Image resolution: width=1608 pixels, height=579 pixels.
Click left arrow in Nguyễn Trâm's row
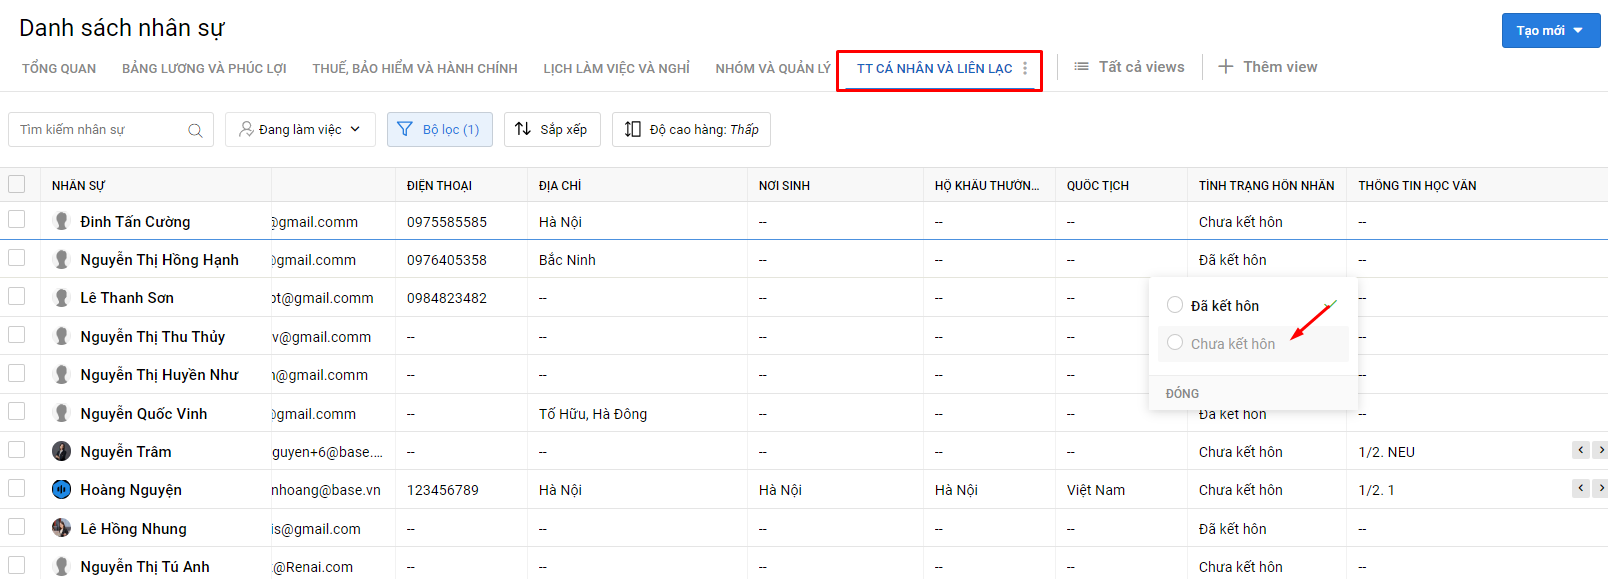tap(1581, 450)
